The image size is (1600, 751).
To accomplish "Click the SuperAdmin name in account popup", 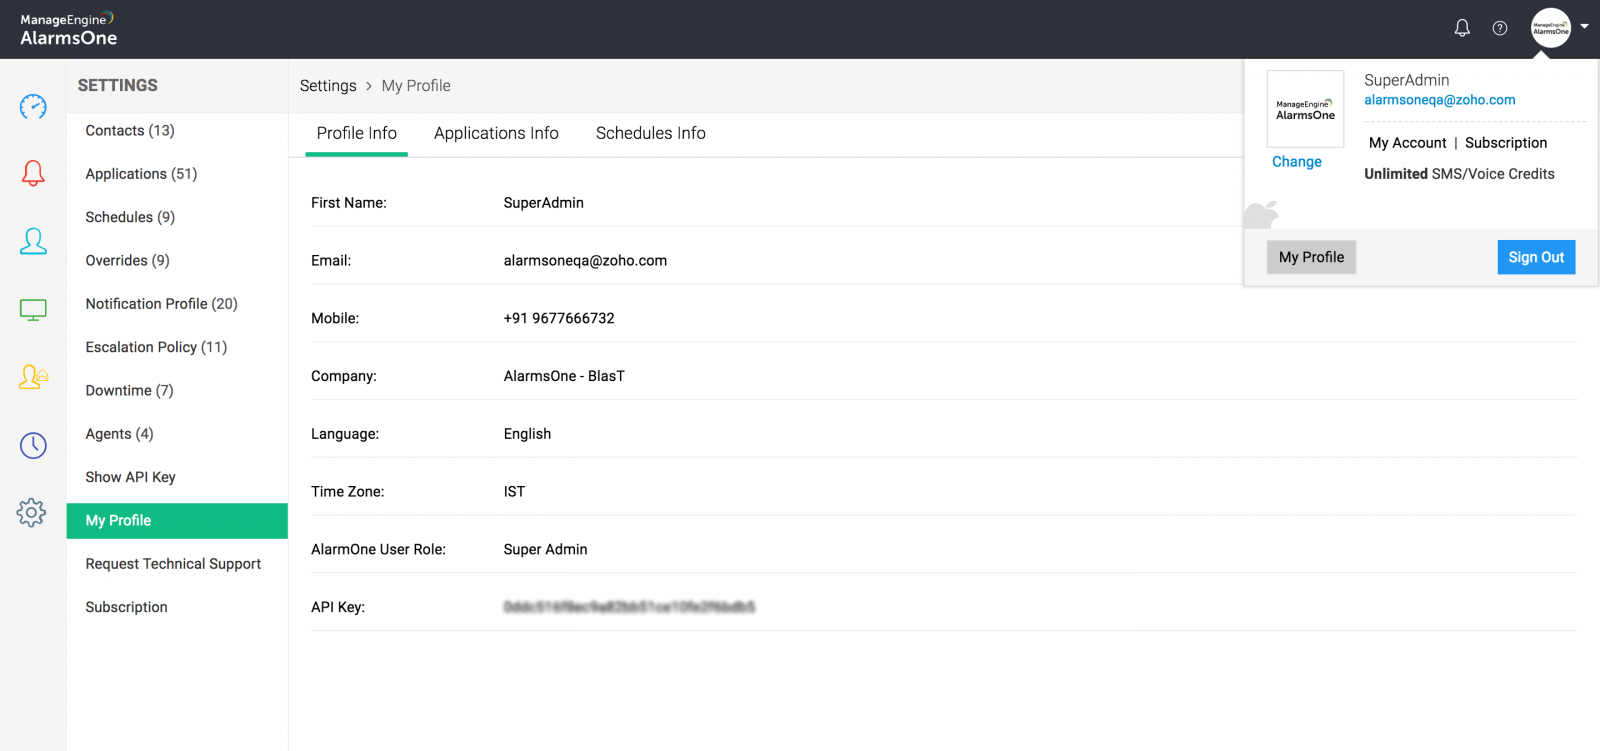I will click(x=1406, y=80).
